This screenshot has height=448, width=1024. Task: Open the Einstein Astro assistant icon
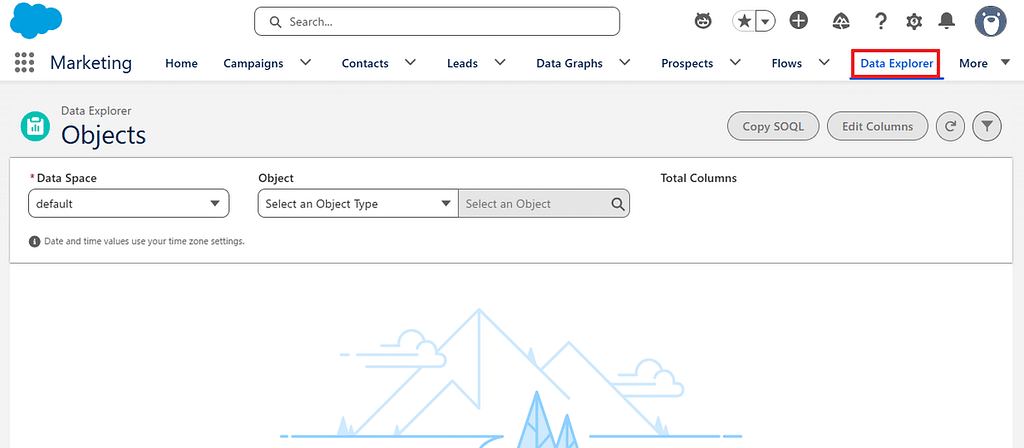coord(703,22)
